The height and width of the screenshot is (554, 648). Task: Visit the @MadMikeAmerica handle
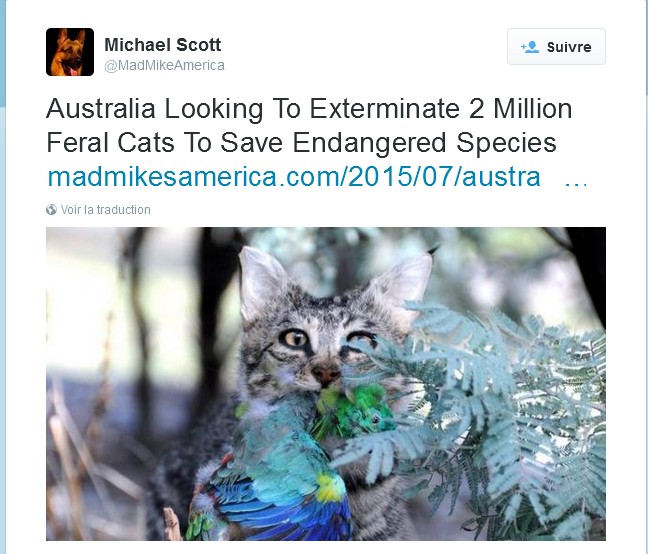pos(164,65)
